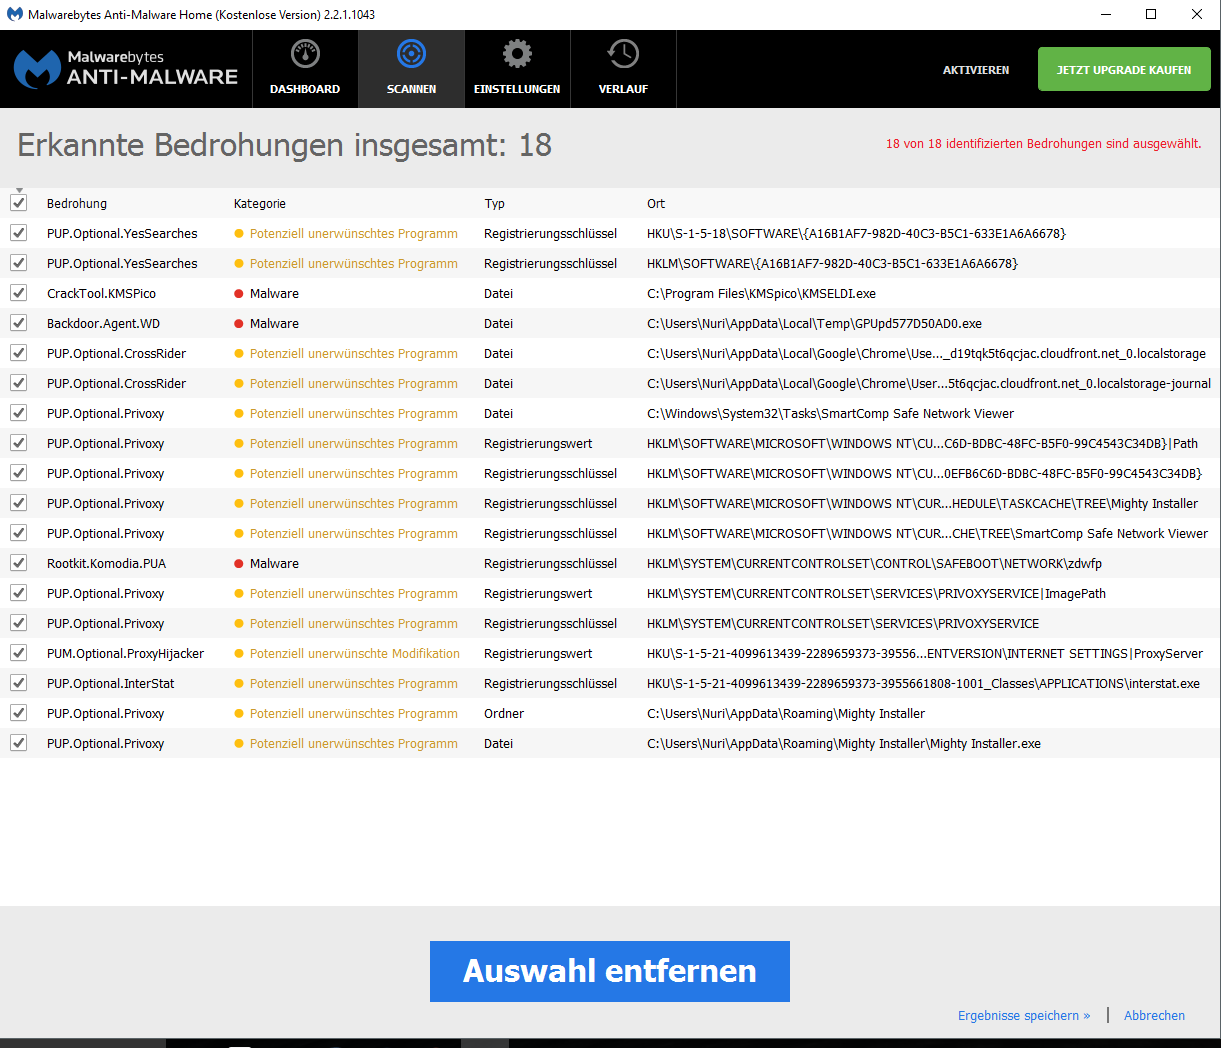Click the orange dot for PUP.Optional.InterStat
Image resolution: width=1221 pixels, height=1048 pixels.
[239, 684]
